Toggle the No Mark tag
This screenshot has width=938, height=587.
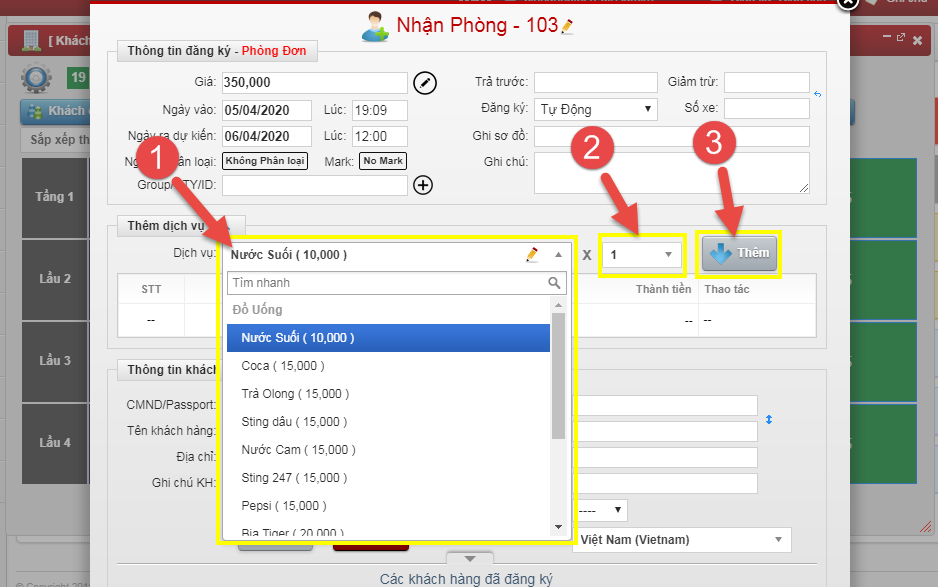click(383, 160)
